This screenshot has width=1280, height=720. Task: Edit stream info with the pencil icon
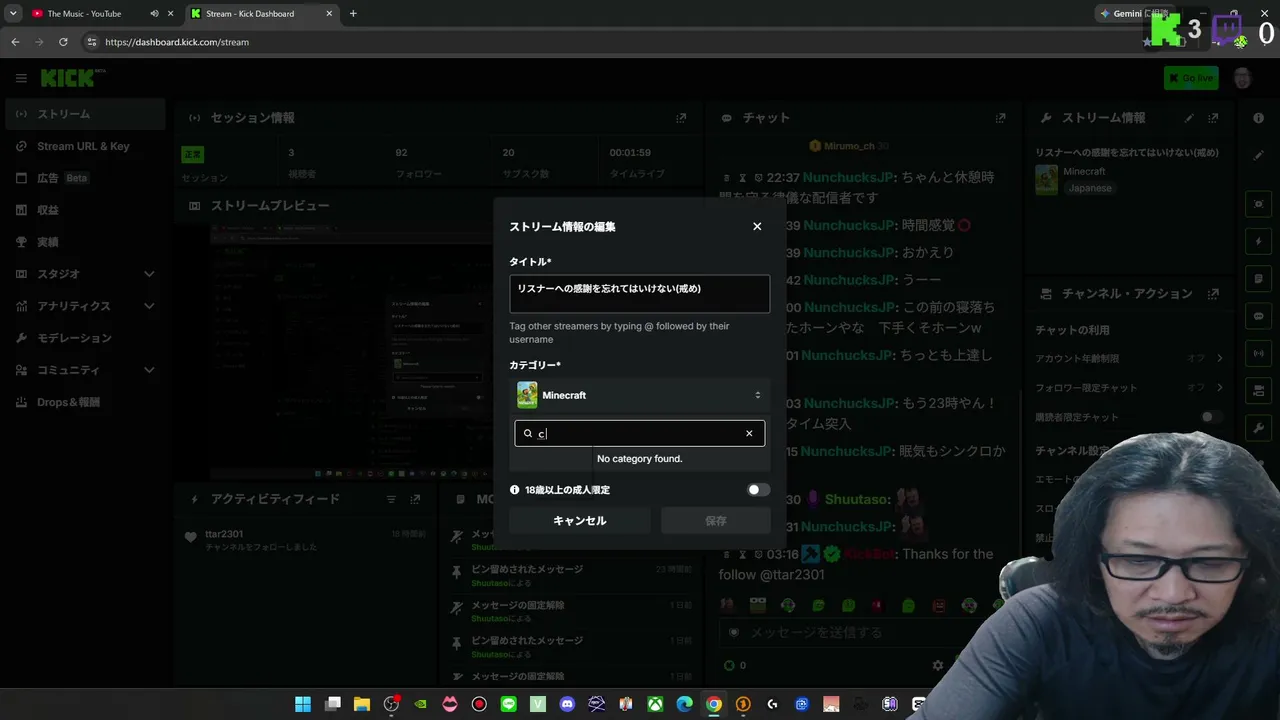point(1189,118)
